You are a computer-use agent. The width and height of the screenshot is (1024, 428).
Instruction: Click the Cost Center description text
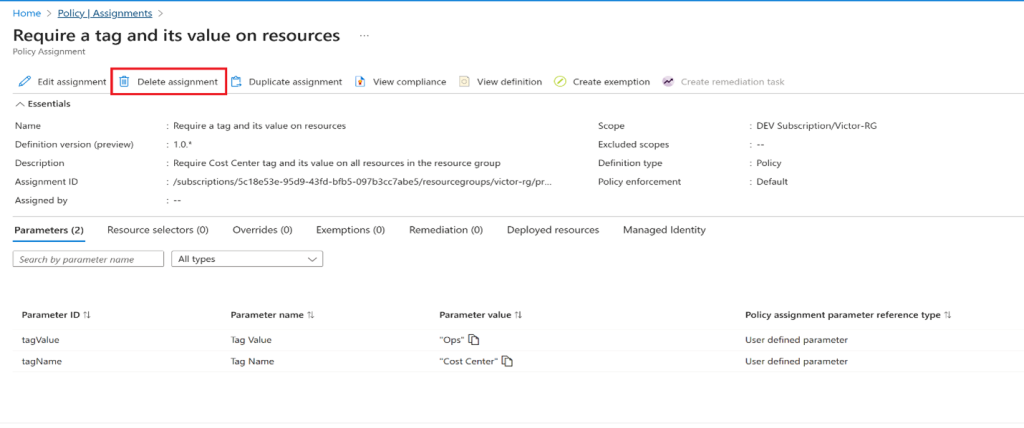tap(336, 163)
